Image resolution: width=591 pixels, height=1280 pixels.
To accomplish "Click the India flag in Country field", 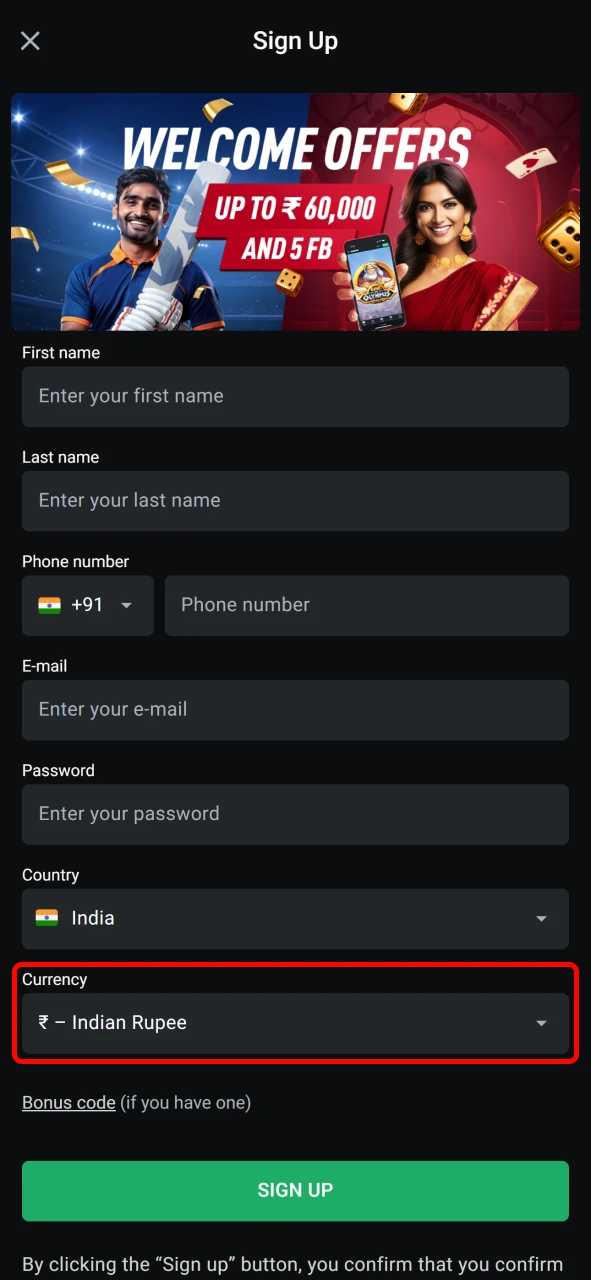I will [47, 918].
